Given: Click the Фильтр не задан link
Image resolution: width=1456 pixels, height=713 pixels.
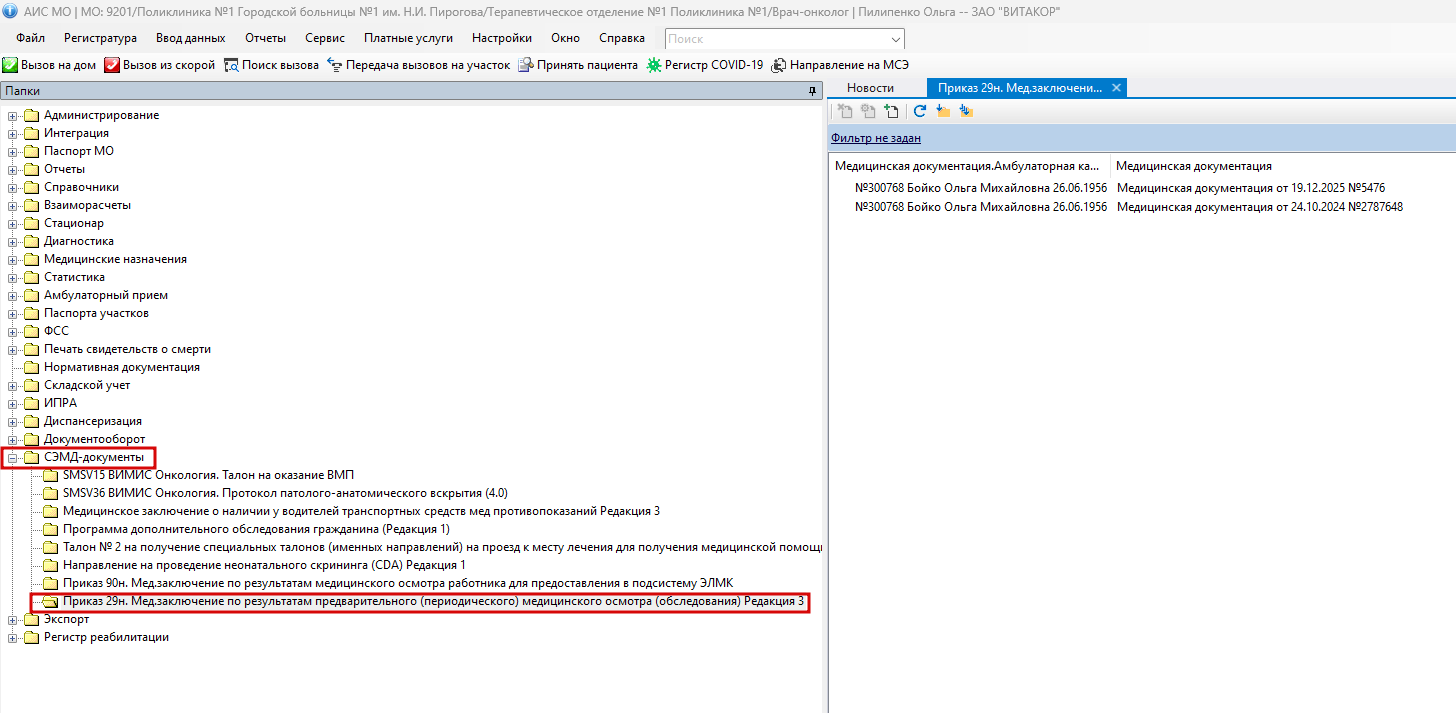Looking at the screenshot, I should pos(876,138).
